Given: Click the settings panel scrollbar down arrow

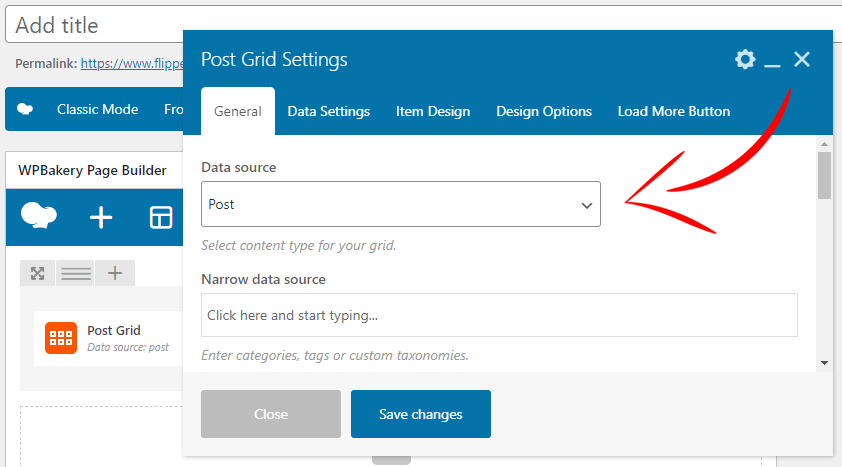Looking at the screenshot, I should point(824,363).
